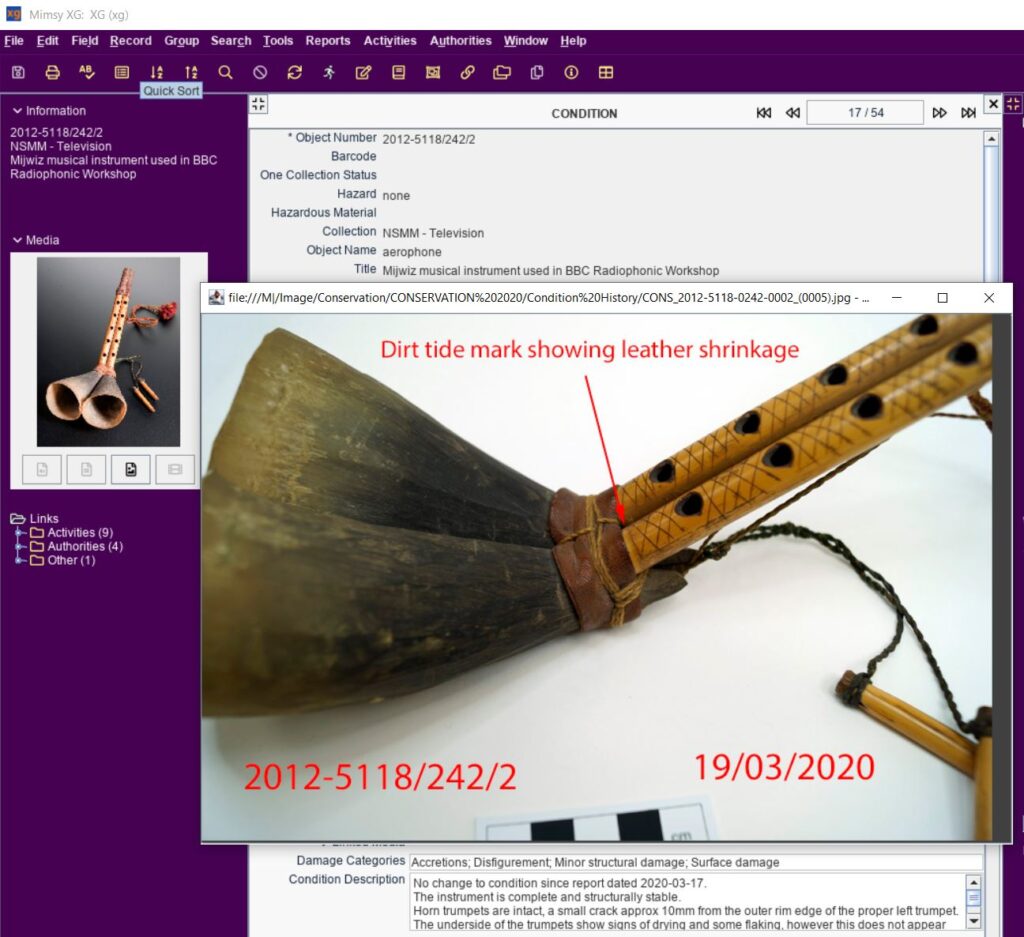Image resolution: width=1024 pixels, height=937 pixels.
Task: Click the fourth media film button under thumbnail
Action: point(175,469)
